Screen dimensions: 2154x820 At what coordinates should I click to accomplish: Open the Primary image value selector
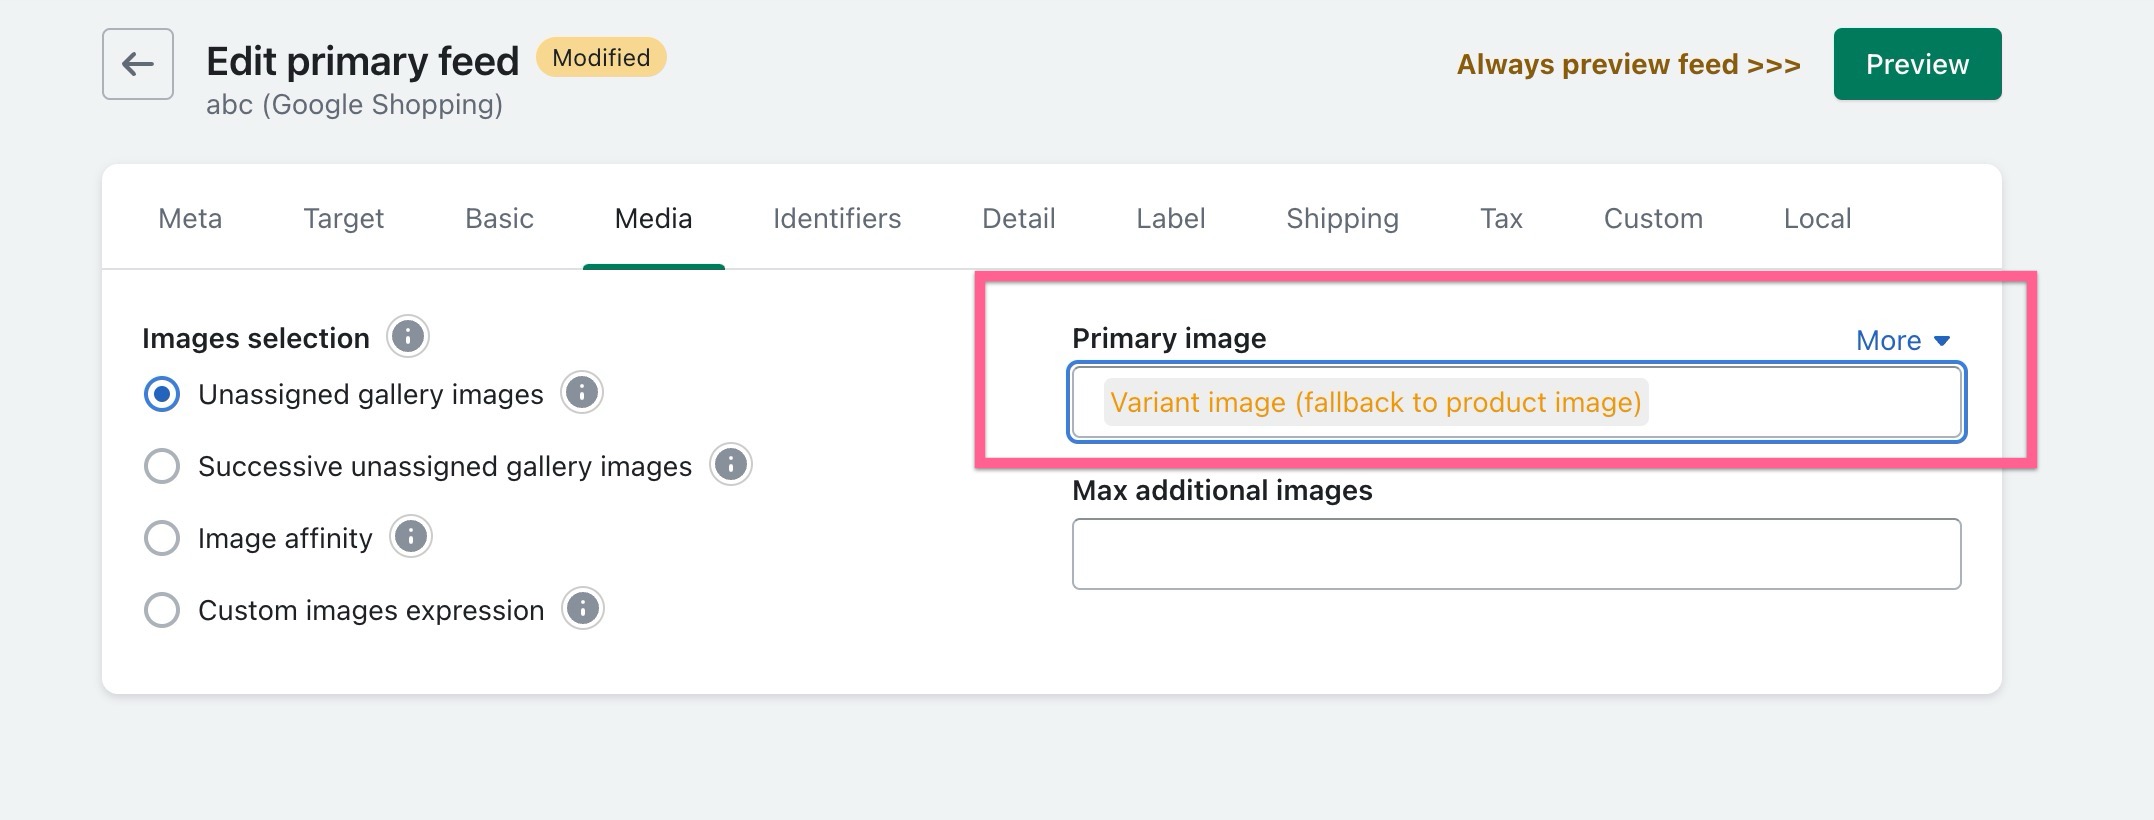point(1516,402)
